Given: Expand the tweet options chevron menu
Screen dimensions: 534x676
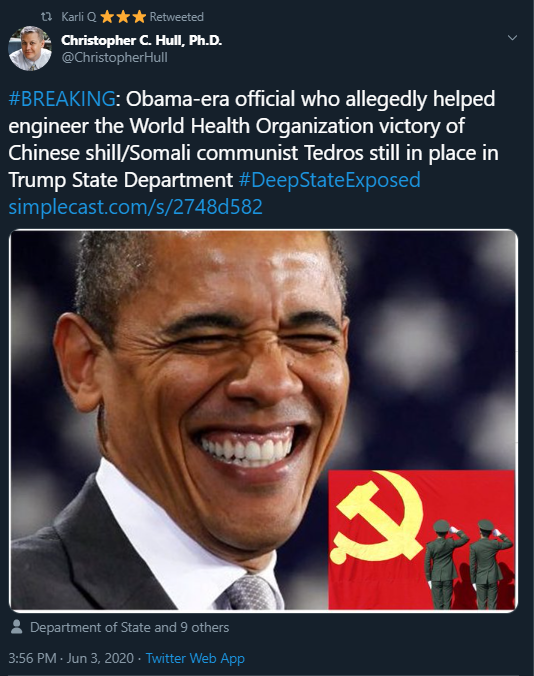Looking at the screenshot, I should point(512,38).
